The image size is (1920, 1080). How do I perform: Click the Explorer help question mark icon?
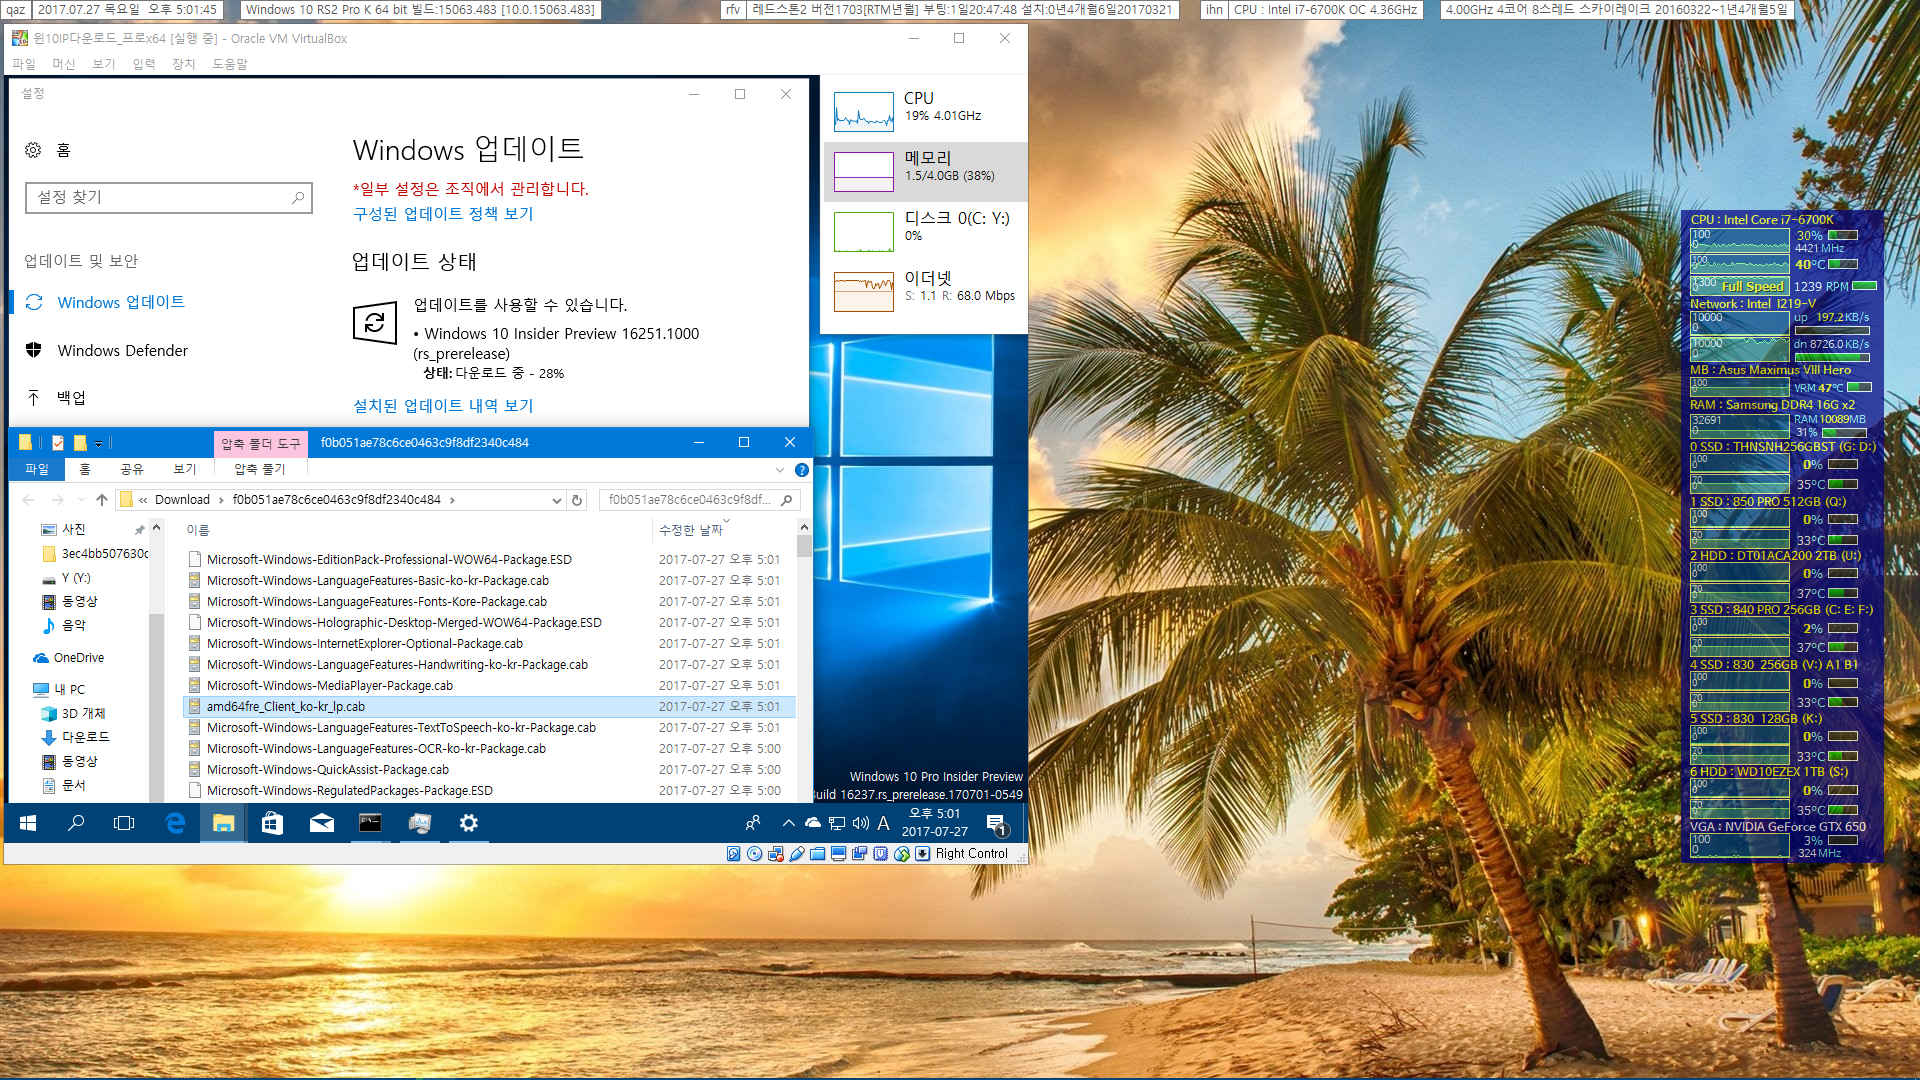click(x=801, y=470)
